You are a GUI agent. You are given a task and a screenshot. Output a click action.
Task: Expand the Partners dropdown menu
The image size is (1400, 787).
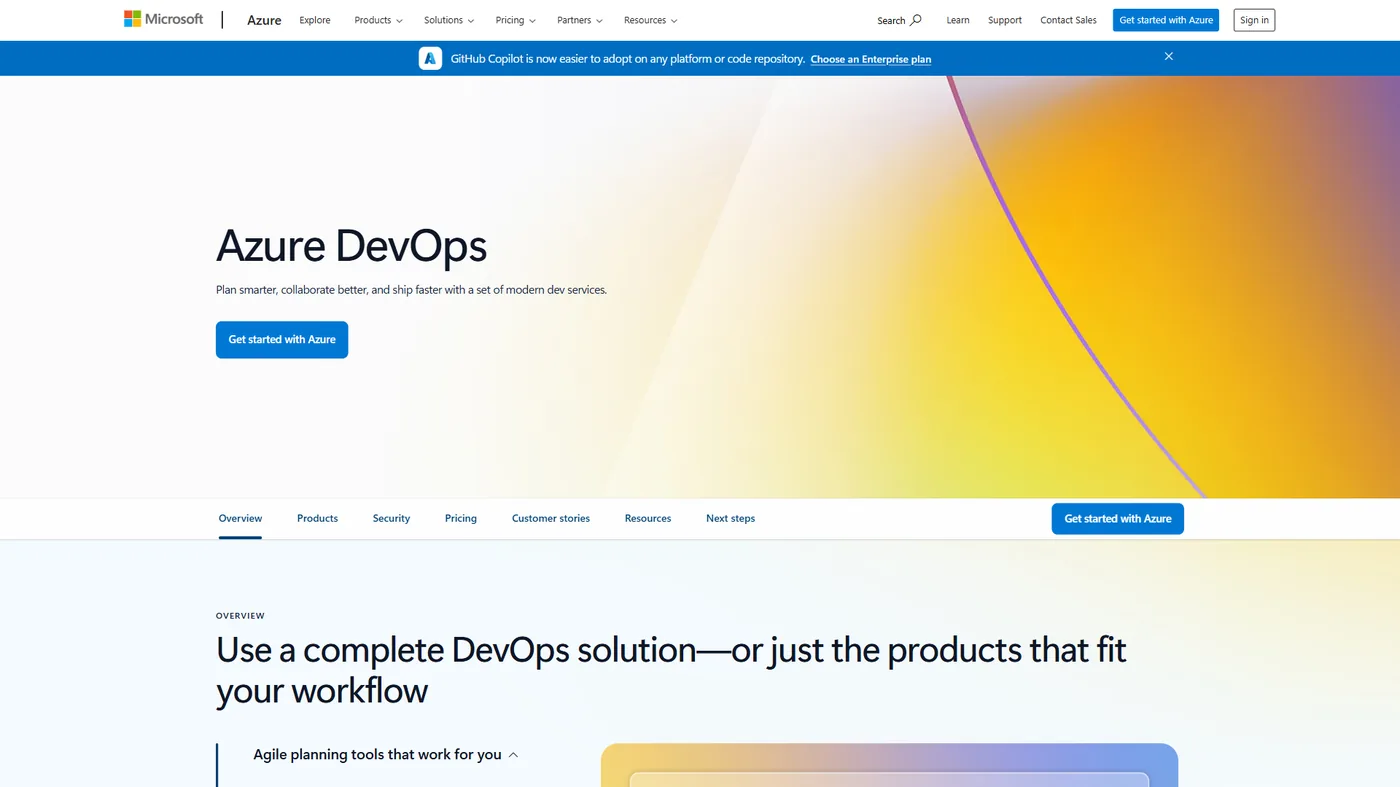click(580, 20)
